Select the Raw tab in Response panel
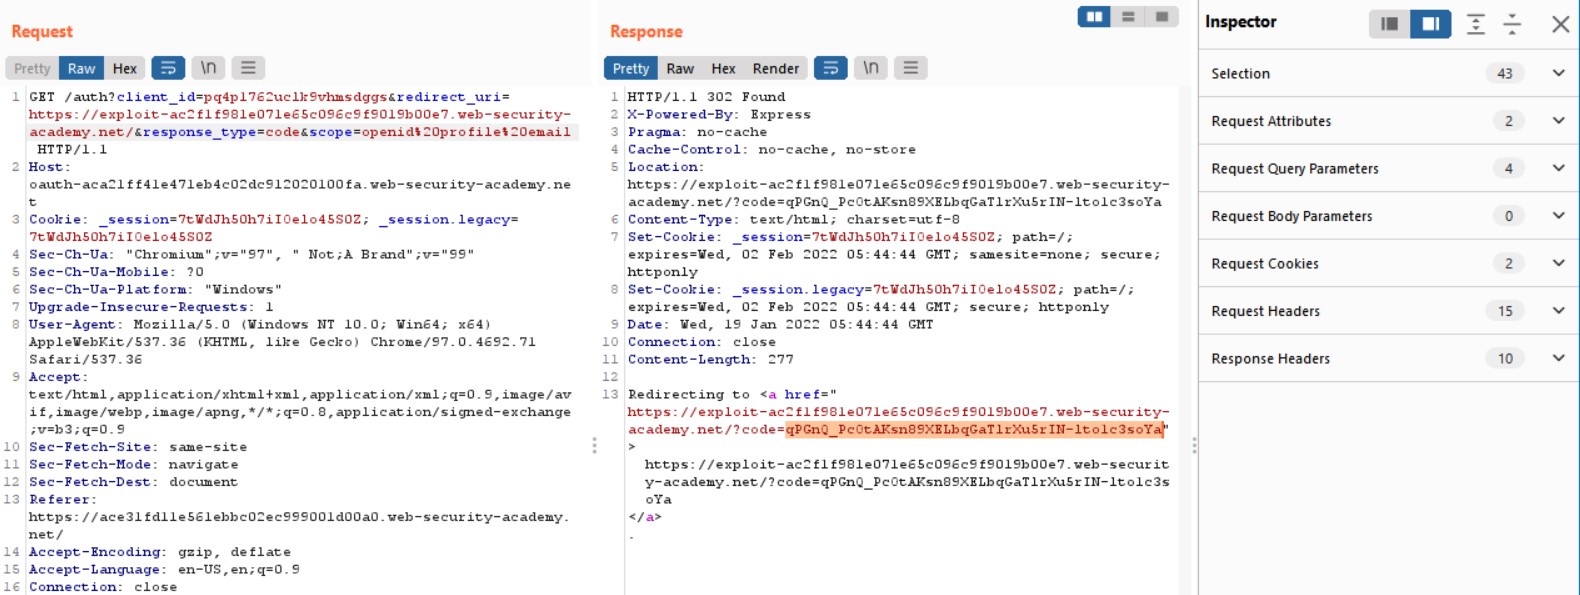 point(680,68)
